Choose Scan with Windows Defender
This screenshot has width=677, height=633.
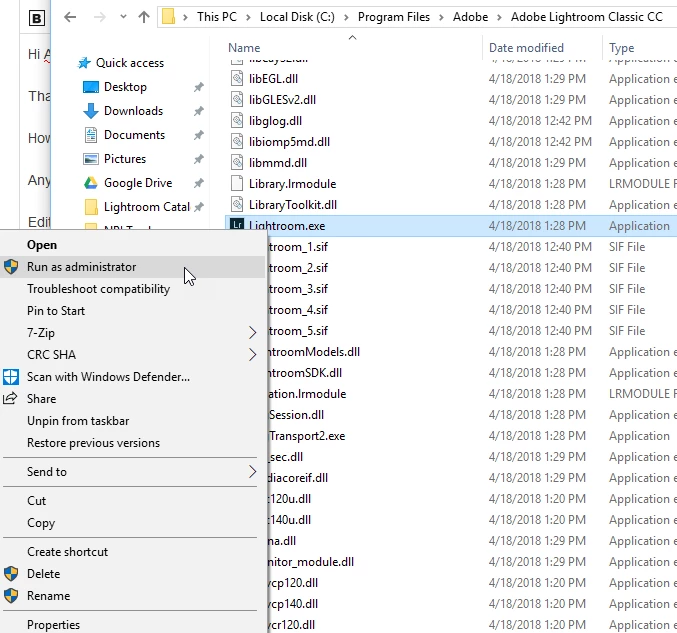coord(108,377)
